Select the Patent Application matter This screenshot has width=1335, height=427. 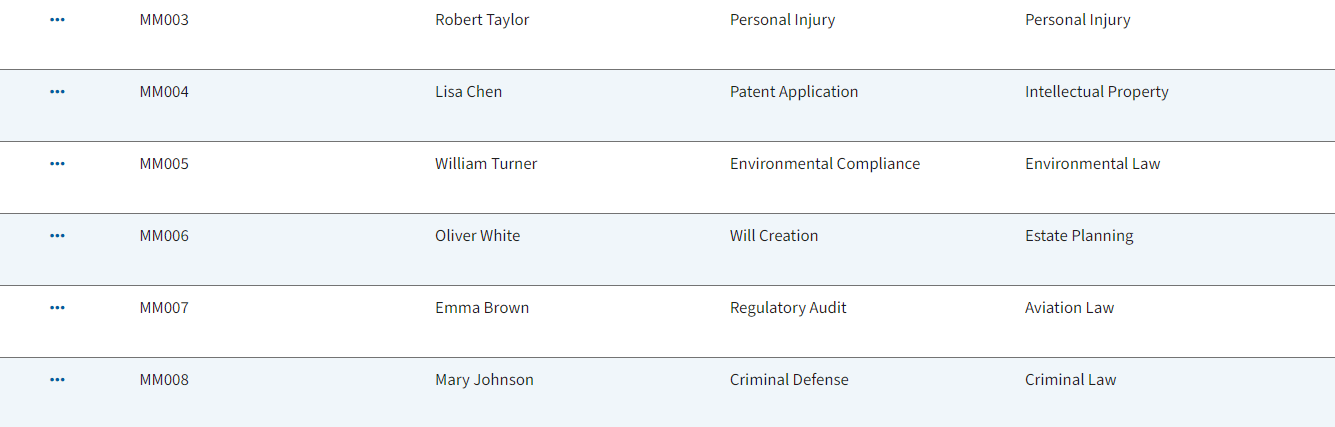pos(794,92)
